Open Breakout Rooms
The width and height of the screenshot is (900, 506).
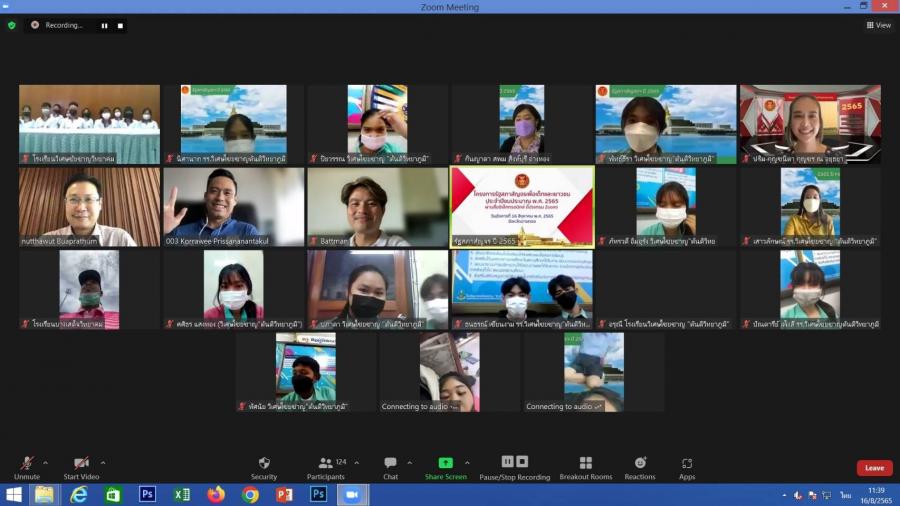586,467
